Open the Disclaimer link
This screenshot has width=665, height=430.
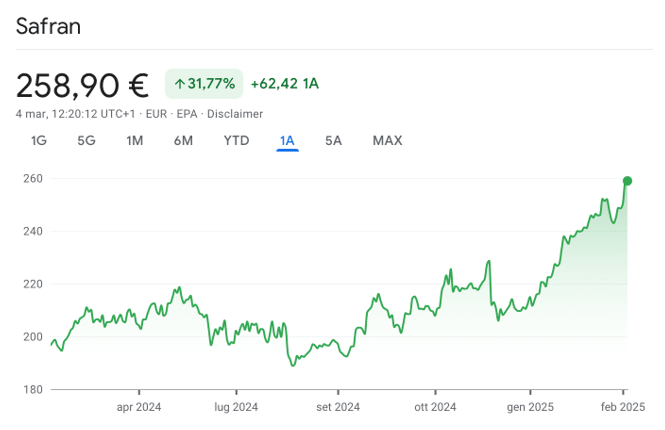(235, 114)
